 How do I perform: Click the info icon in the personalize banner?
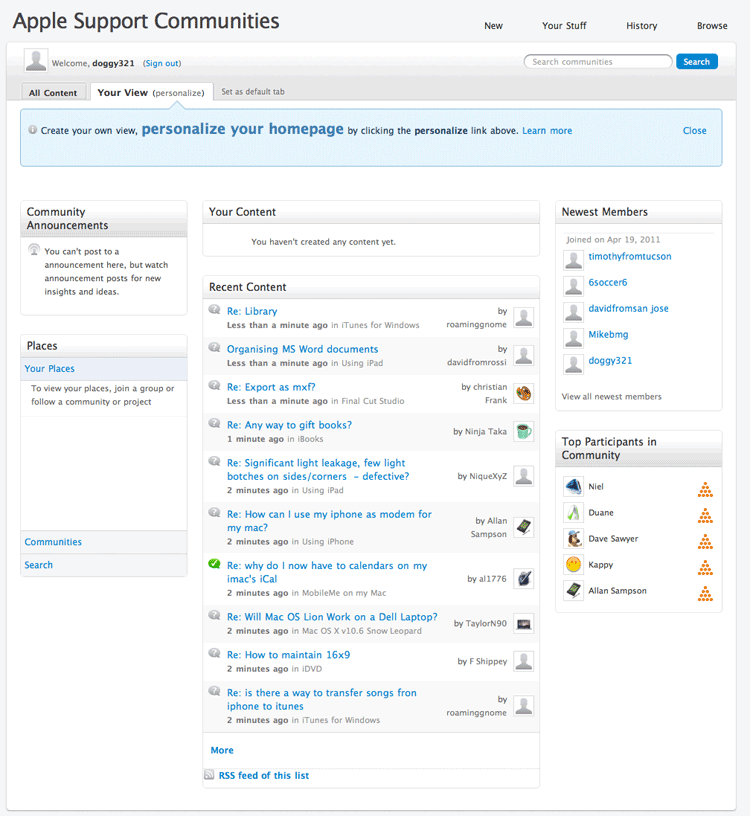[32, 130]
